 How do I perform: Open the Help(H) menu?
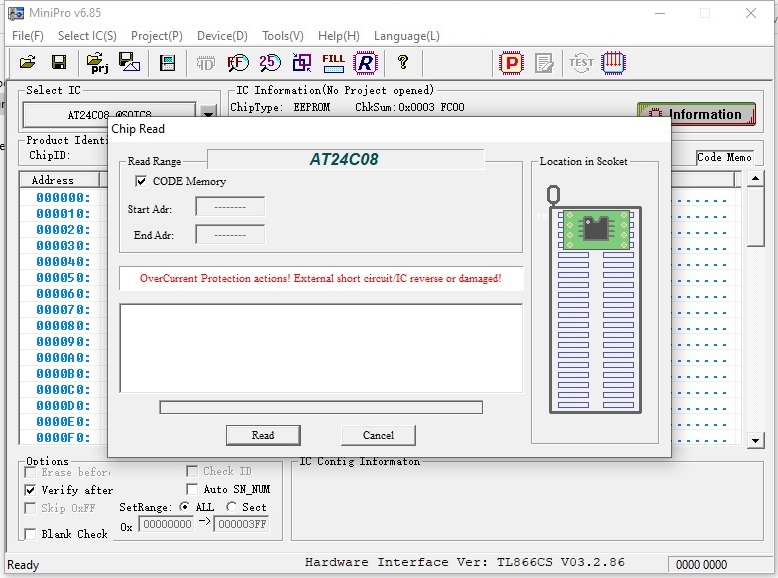(339, 36)
